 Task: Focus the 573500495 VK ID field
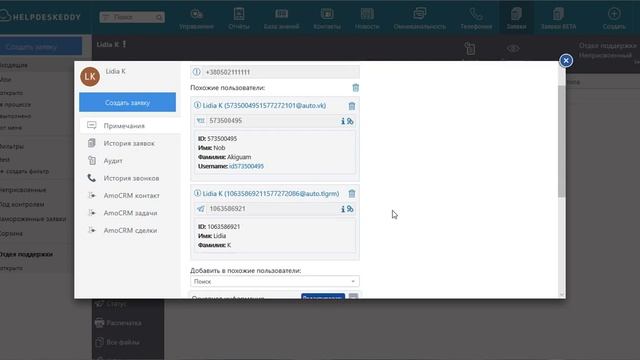pos(272,121)
